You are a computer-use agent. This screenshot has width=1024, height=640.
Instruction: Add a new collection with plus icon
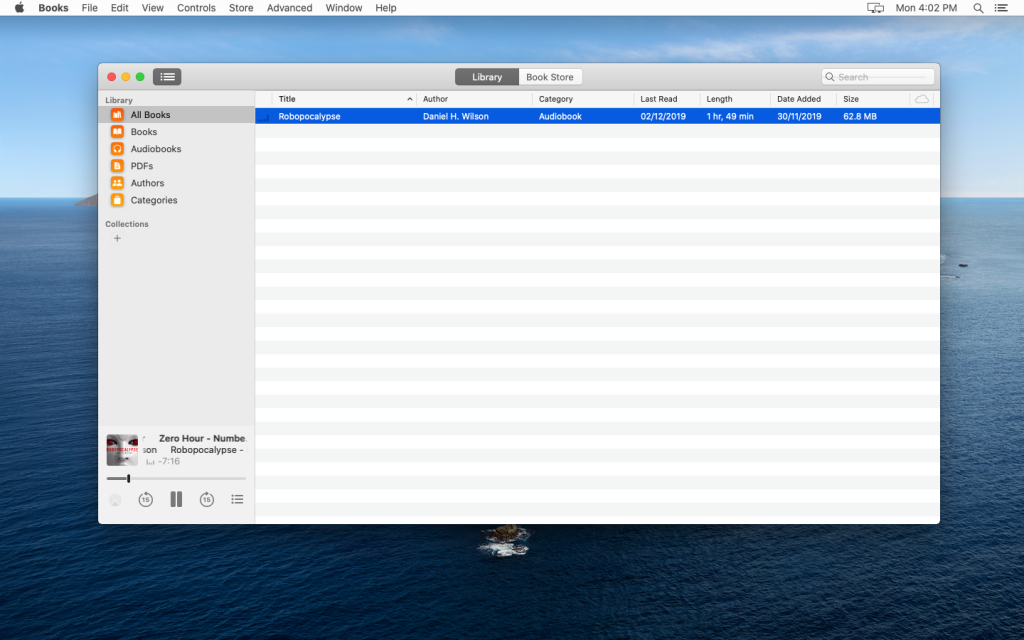click(x=117, y=238)
